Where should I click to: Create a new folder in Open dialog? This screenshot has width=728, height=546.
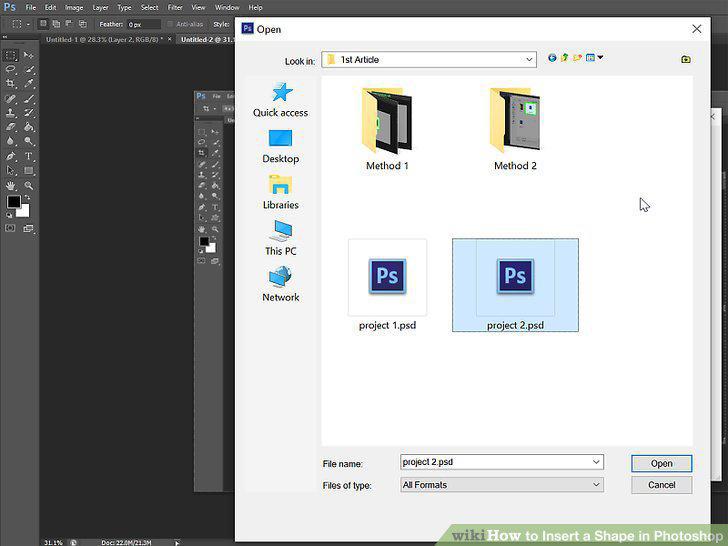tap(577, 58)
